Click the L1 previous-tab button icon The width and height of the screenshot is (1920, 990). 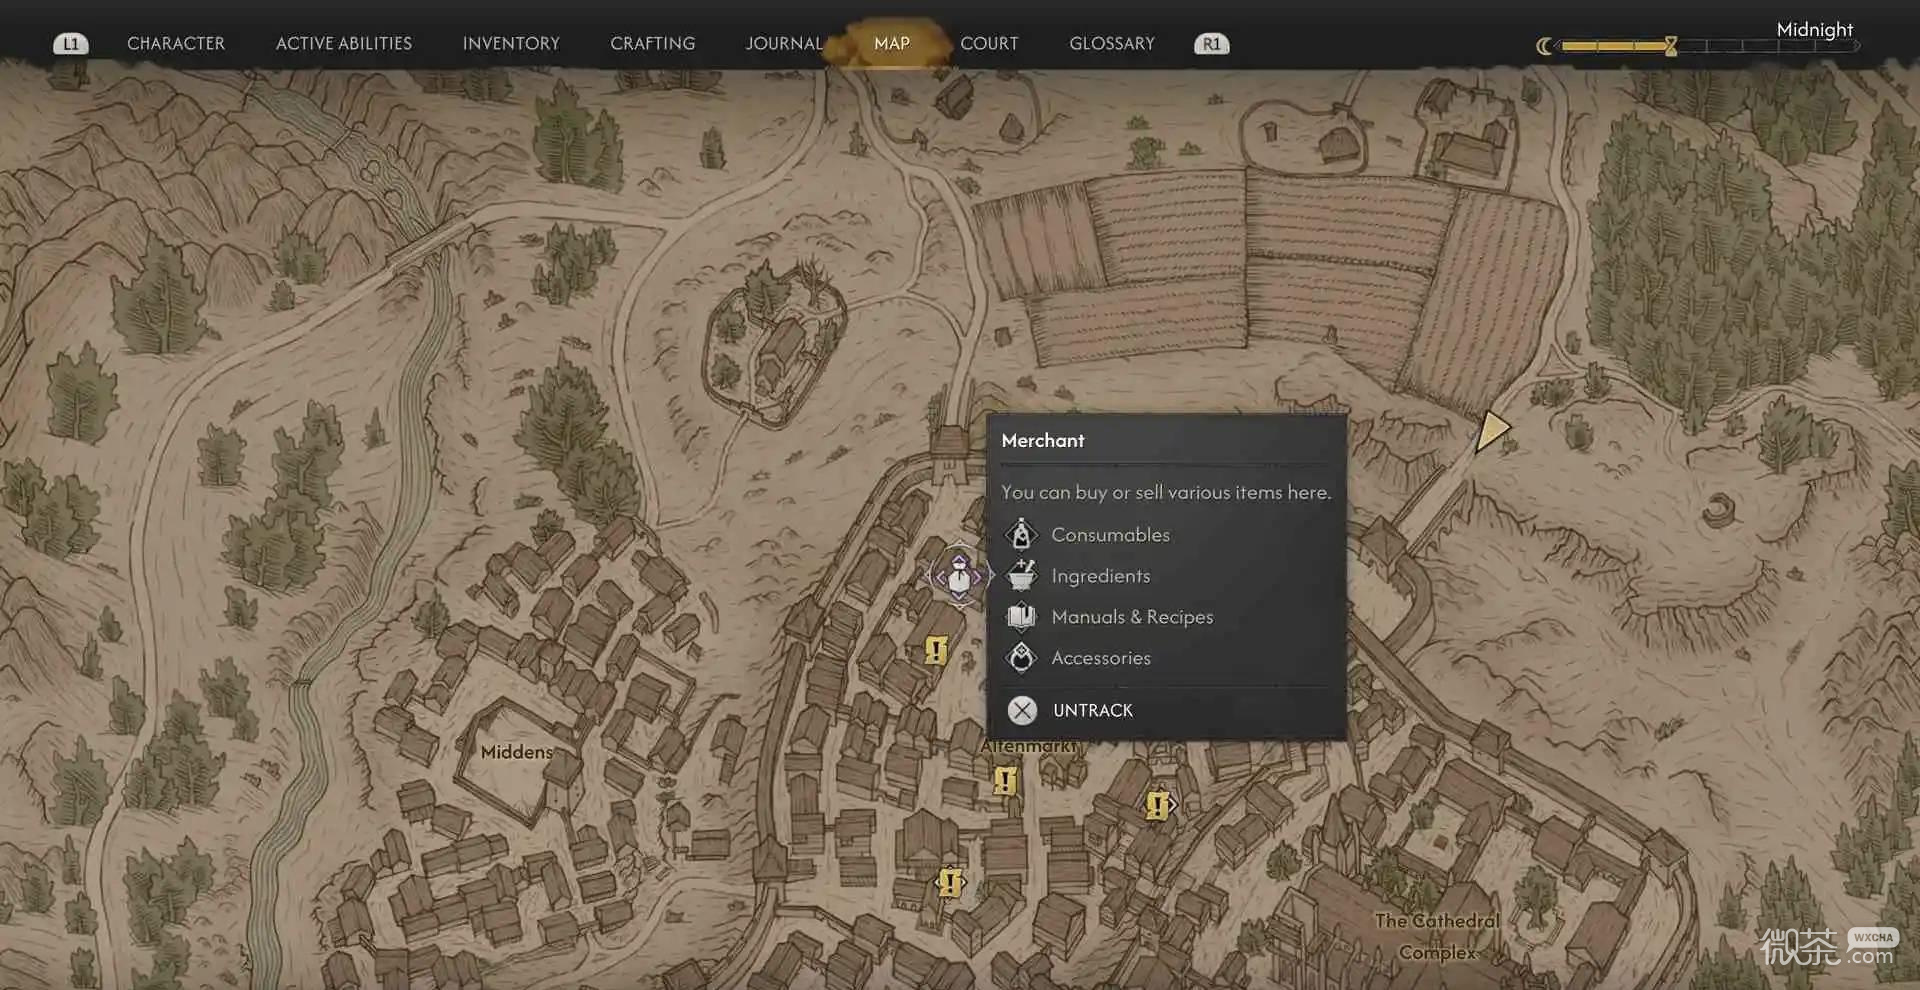[x=70, y=44]
